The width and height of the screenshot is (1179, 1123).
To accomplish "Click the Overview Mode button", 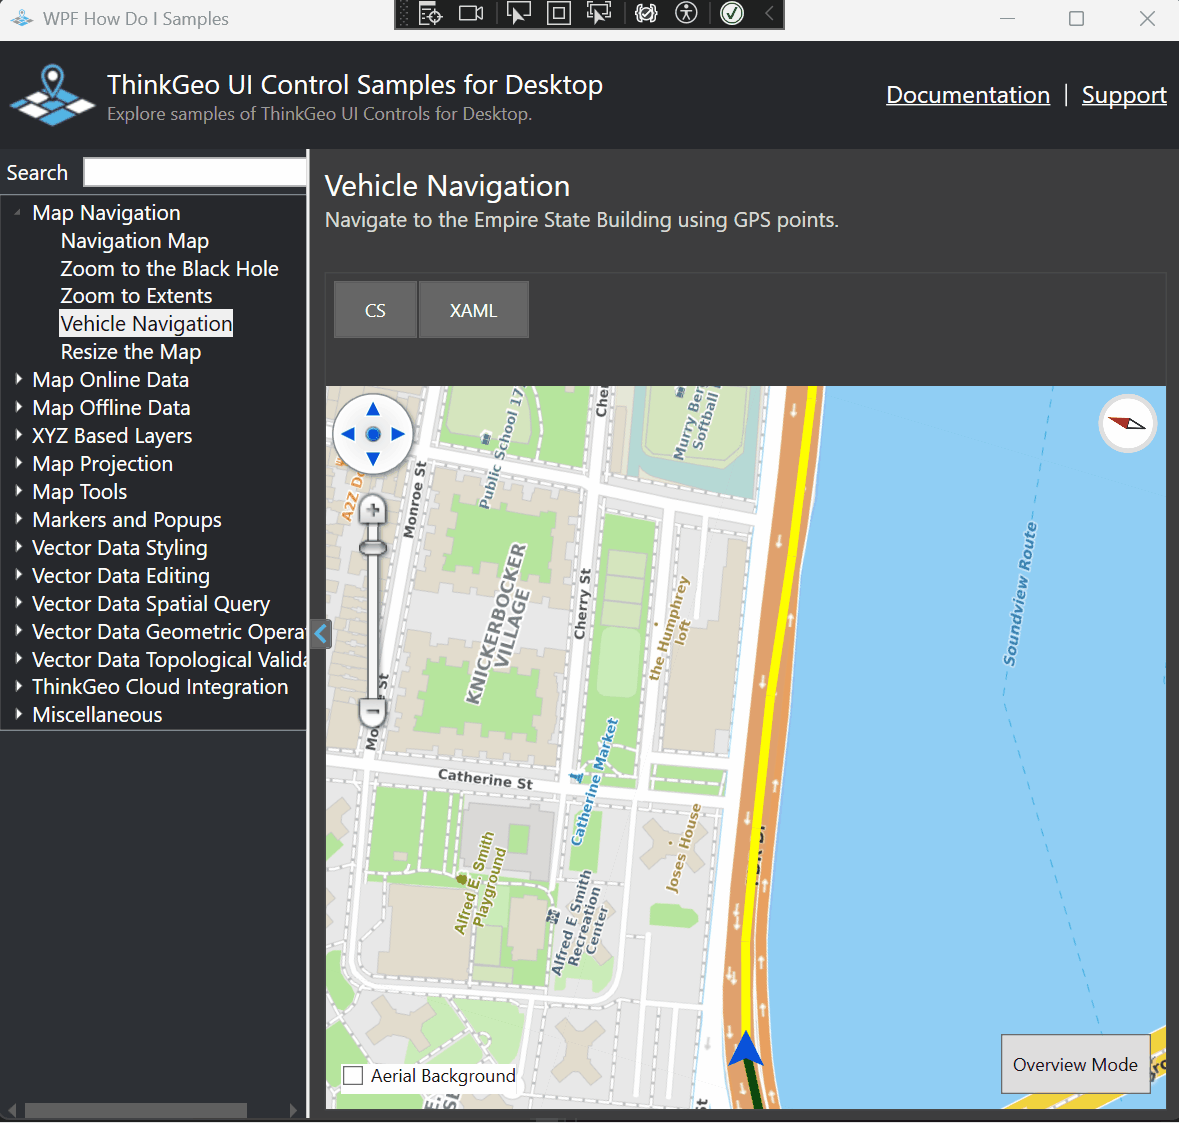I will coord(1075,1064).
